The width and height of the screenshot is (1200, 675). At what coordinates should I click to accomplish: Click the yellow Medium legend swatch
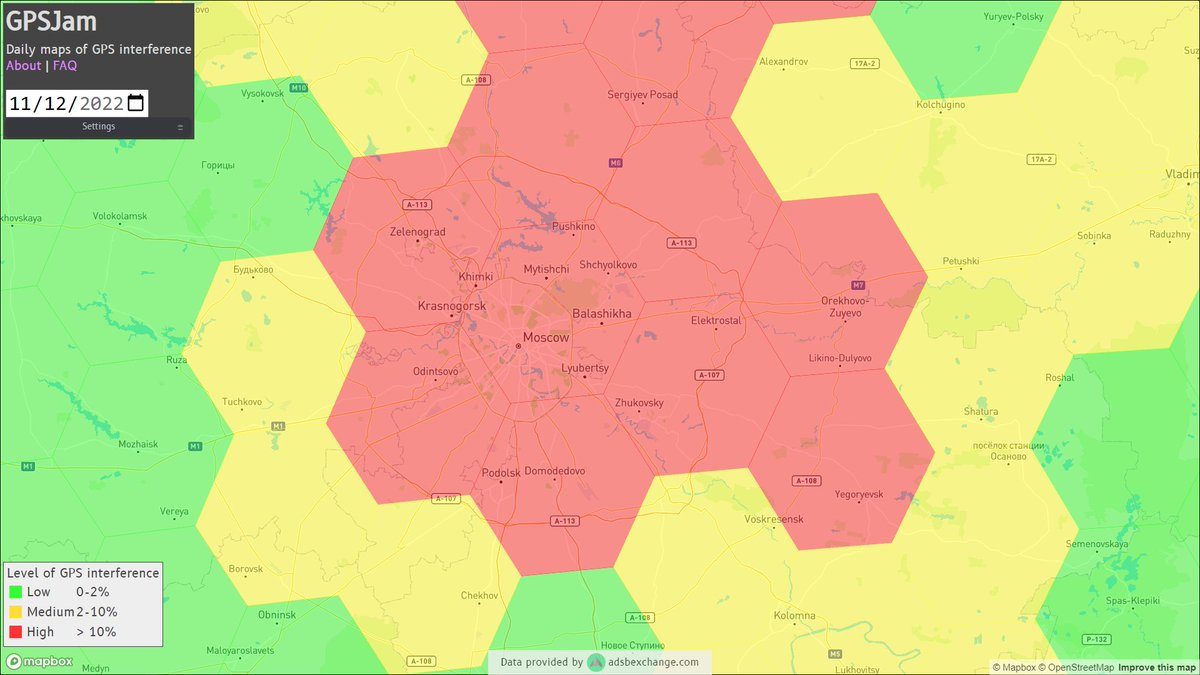tap(15, 612)
